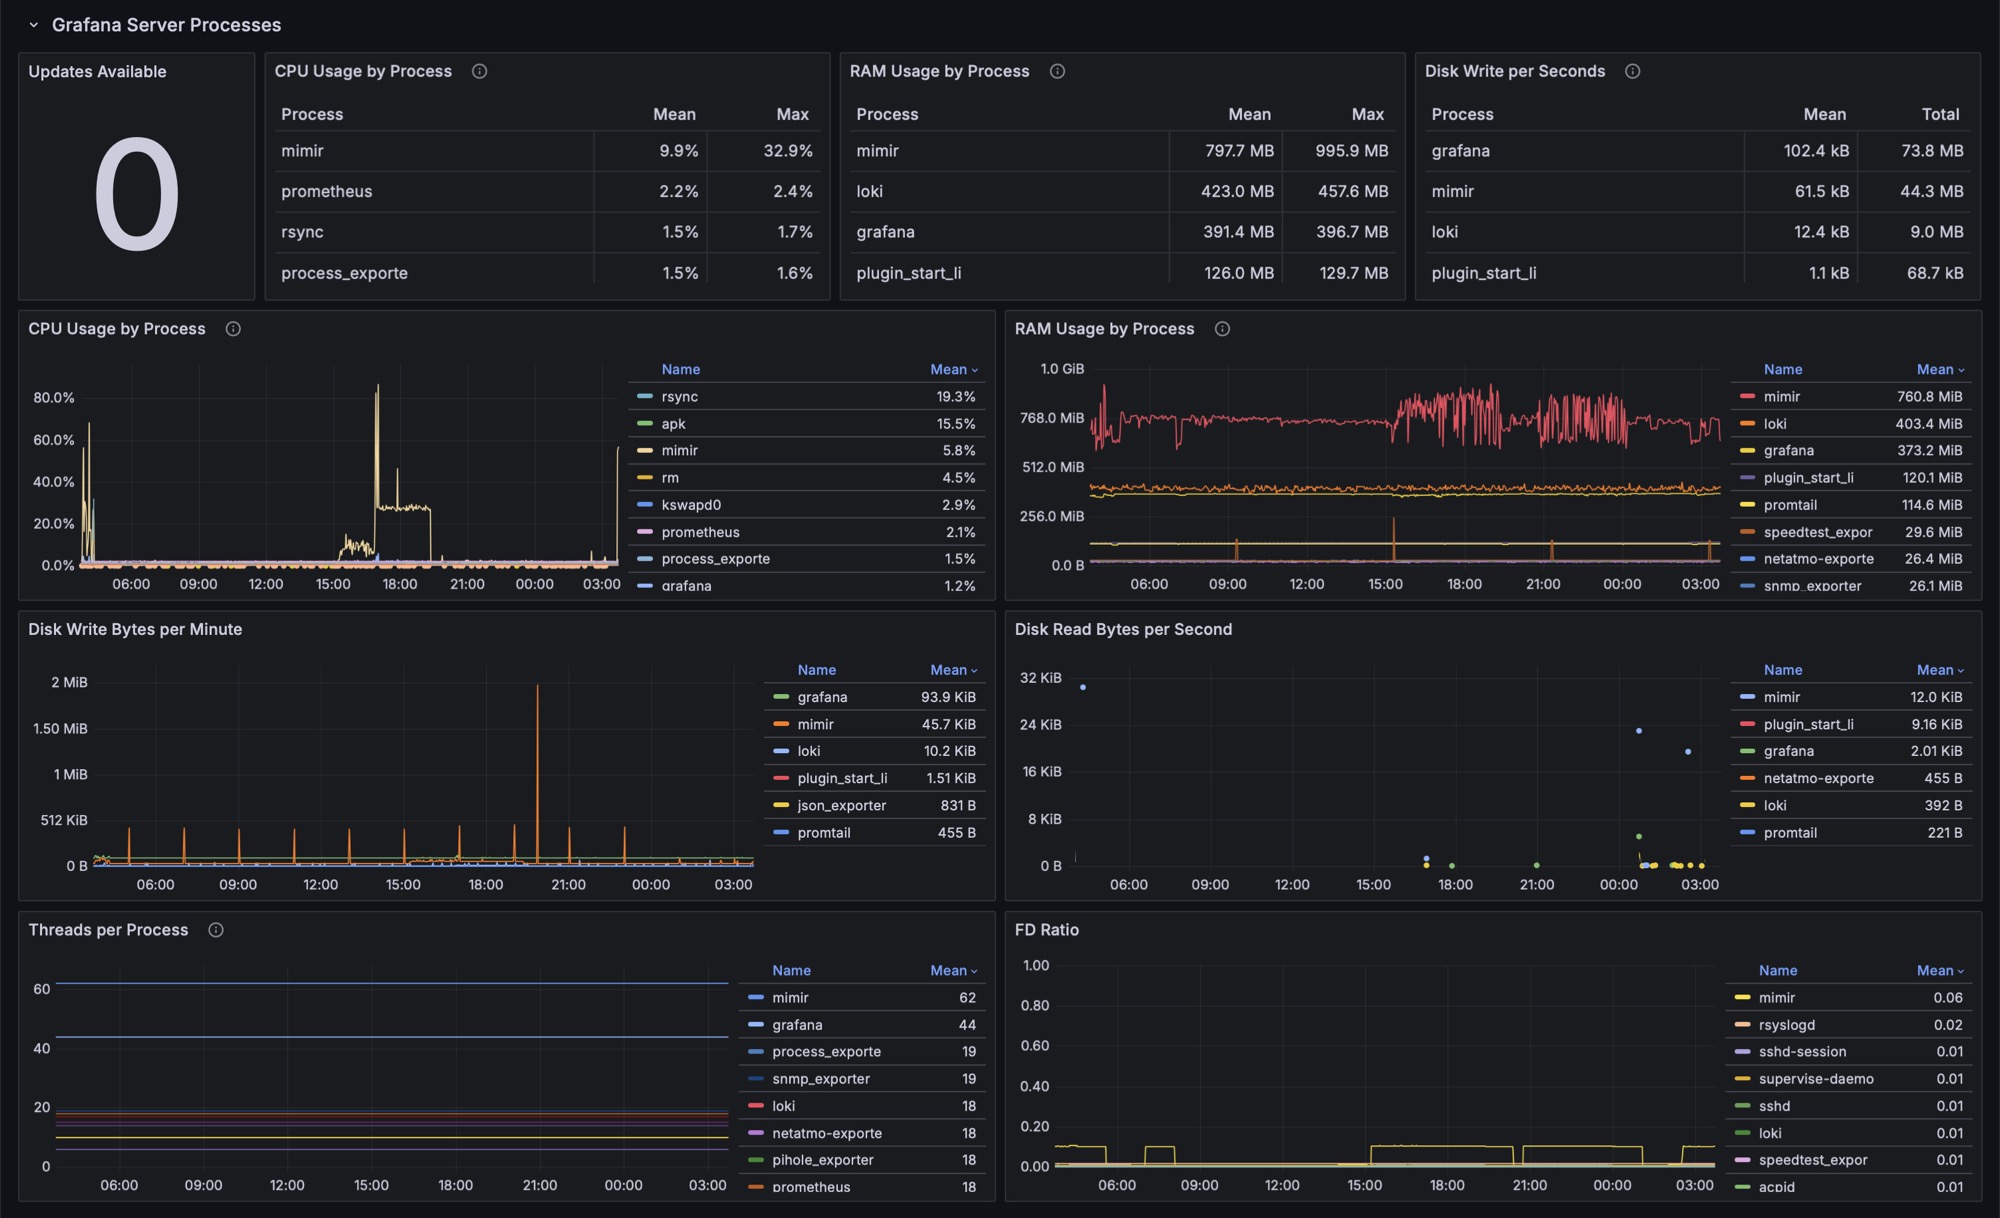This screenshot has height=1218, width=2000.
Task: Click grafana total 73.8 MB cell
Action: 1932,151
